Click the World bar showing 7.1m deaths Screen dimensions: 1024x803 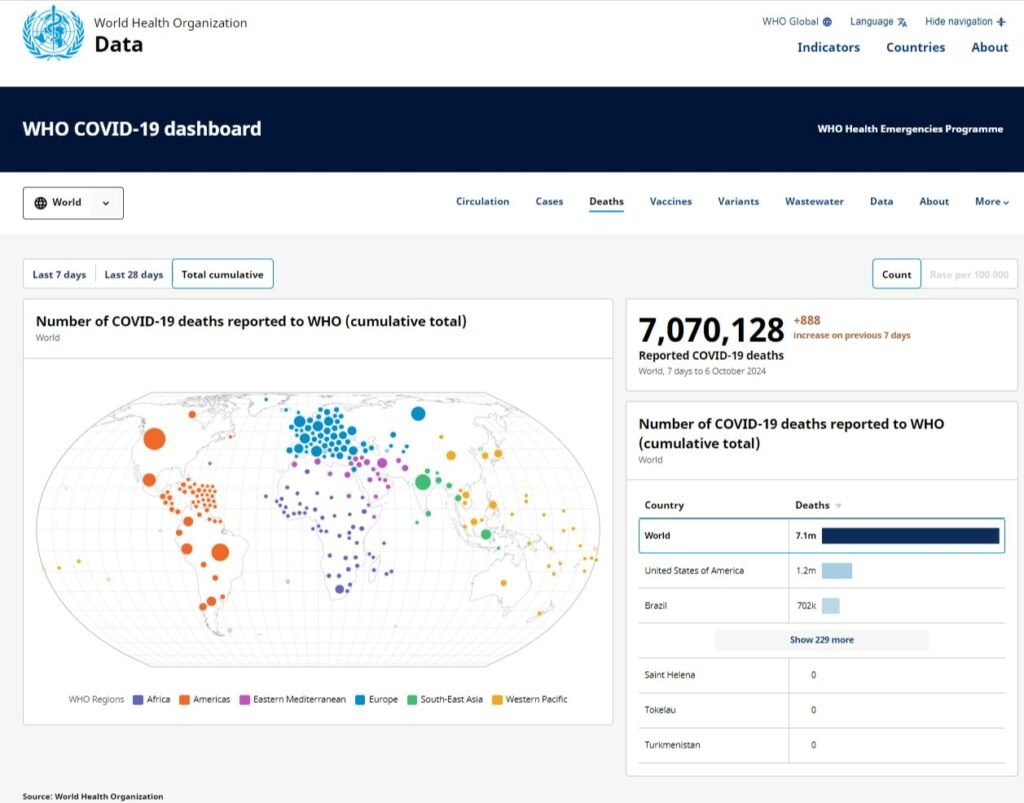pos(910,536)
